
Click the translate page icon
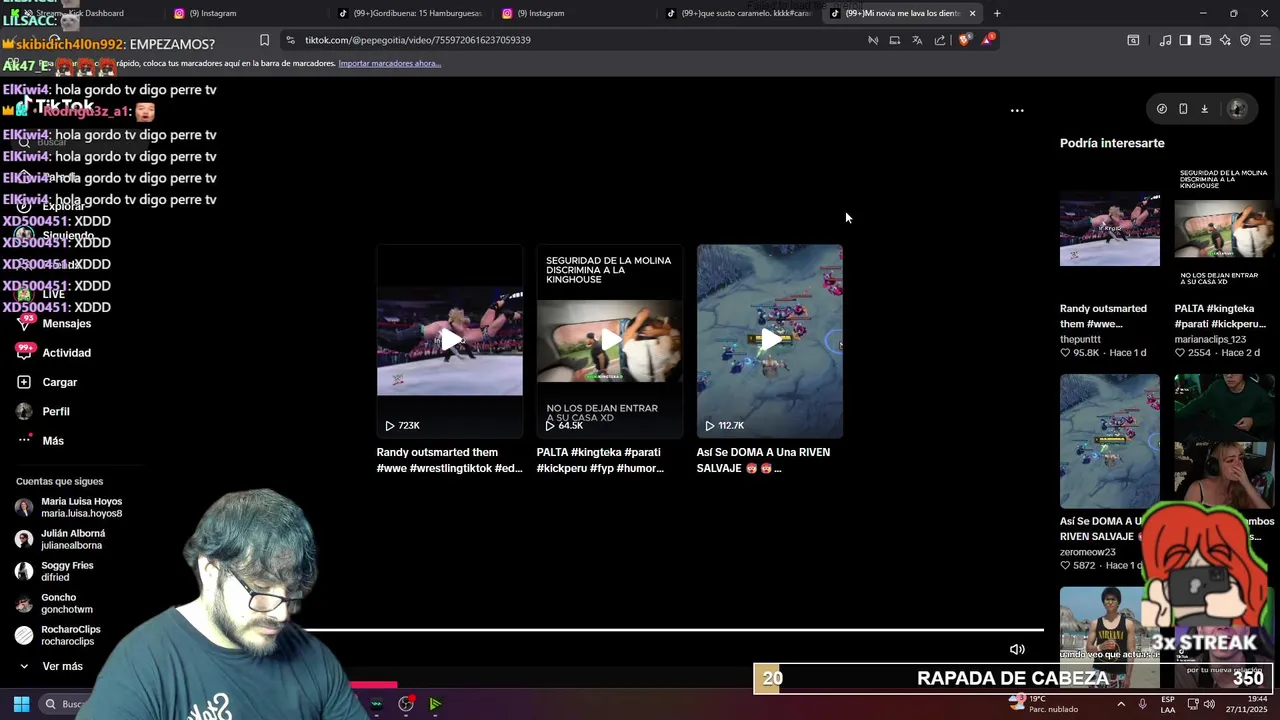click(917, 40)
